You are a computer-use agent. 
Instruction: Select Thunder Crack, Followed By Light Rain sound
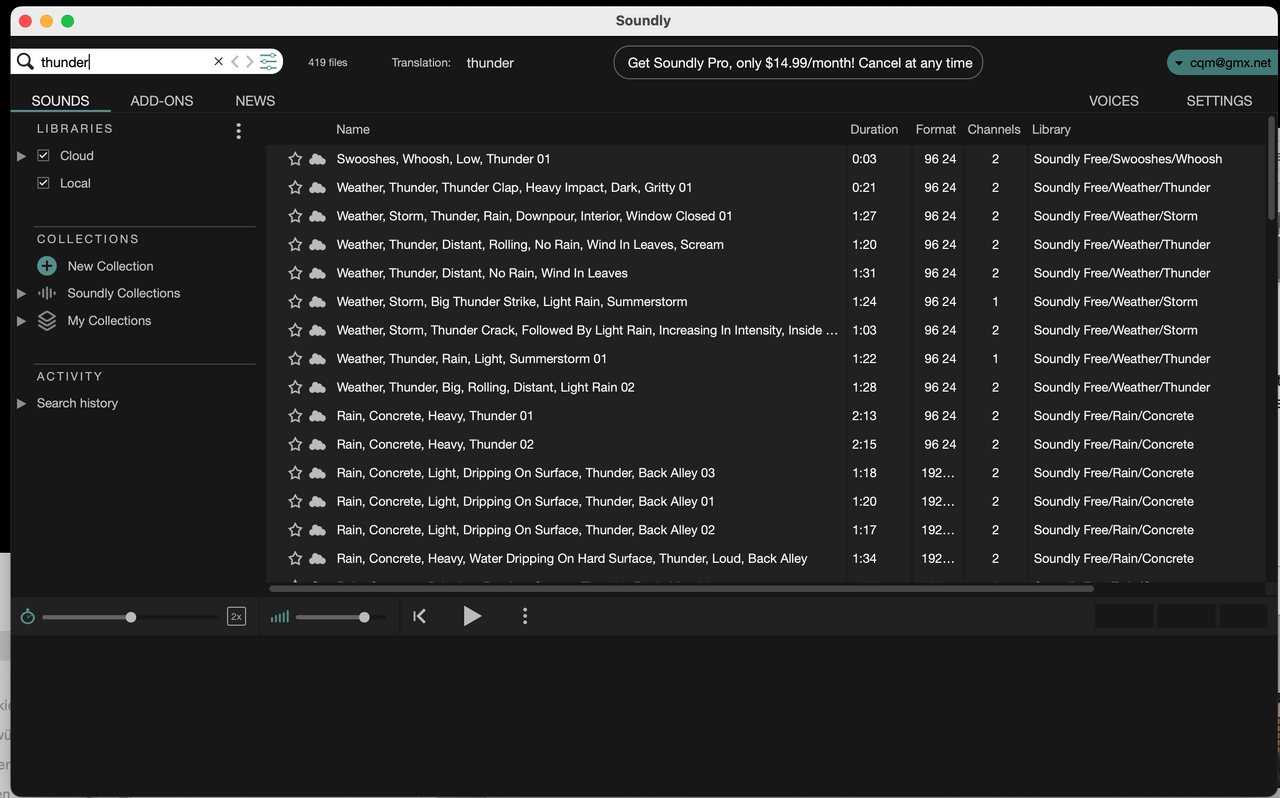tap(587, 330)
